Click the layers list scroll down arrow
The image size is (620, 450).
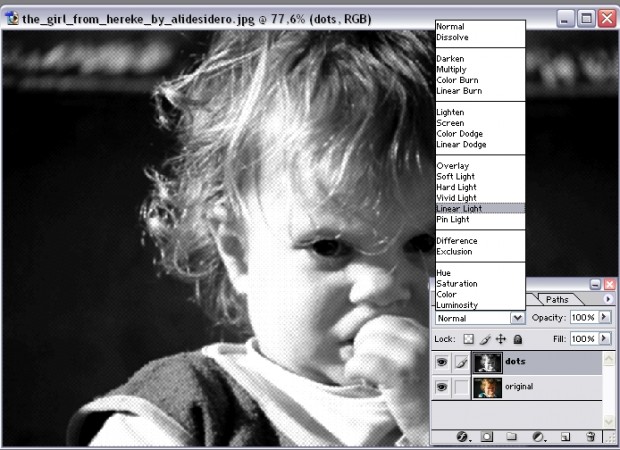pos(609,422)
